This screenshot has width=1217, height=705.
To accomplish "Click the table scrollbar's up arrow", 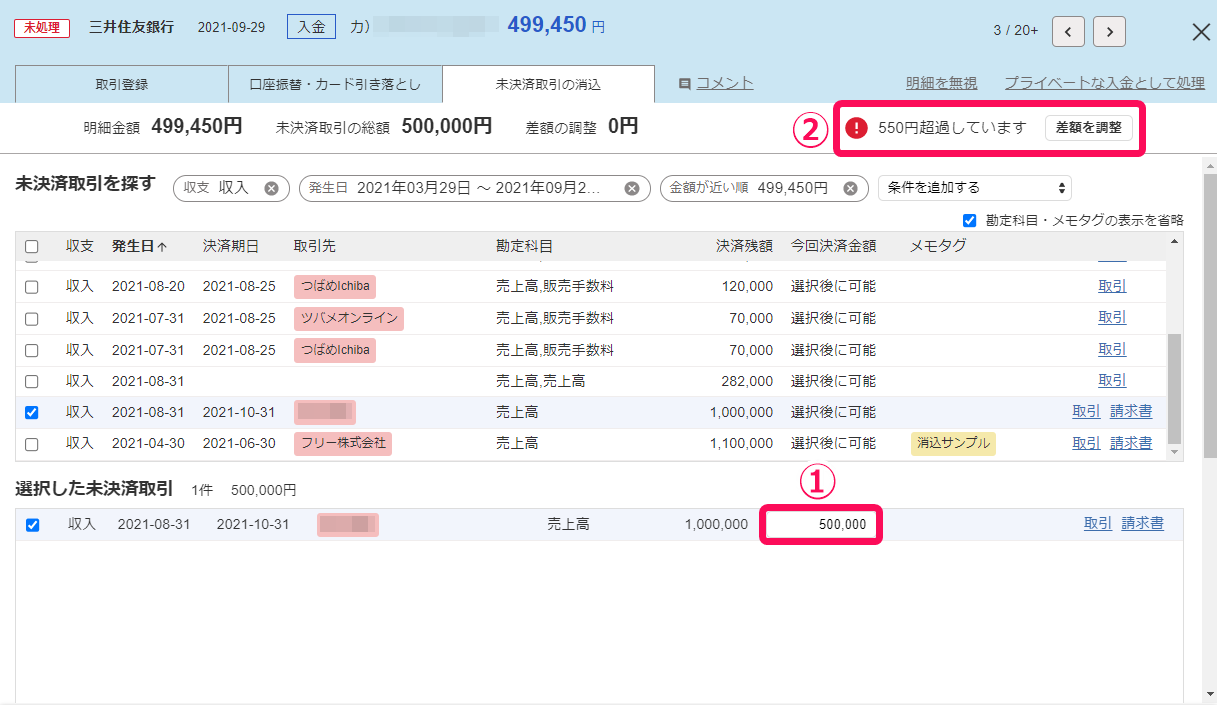I will [1174, 241].
